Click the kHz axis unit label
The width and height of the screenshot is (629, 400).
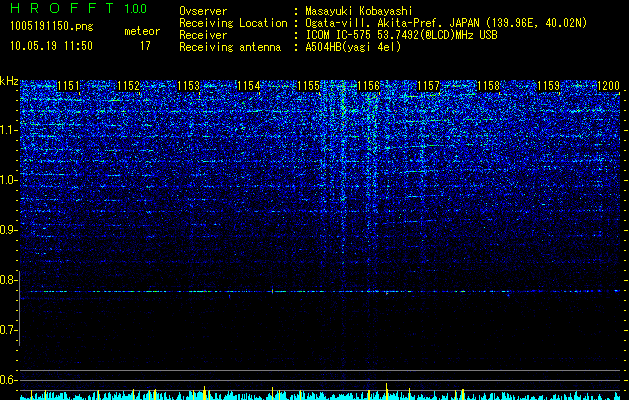coord(9,81)
